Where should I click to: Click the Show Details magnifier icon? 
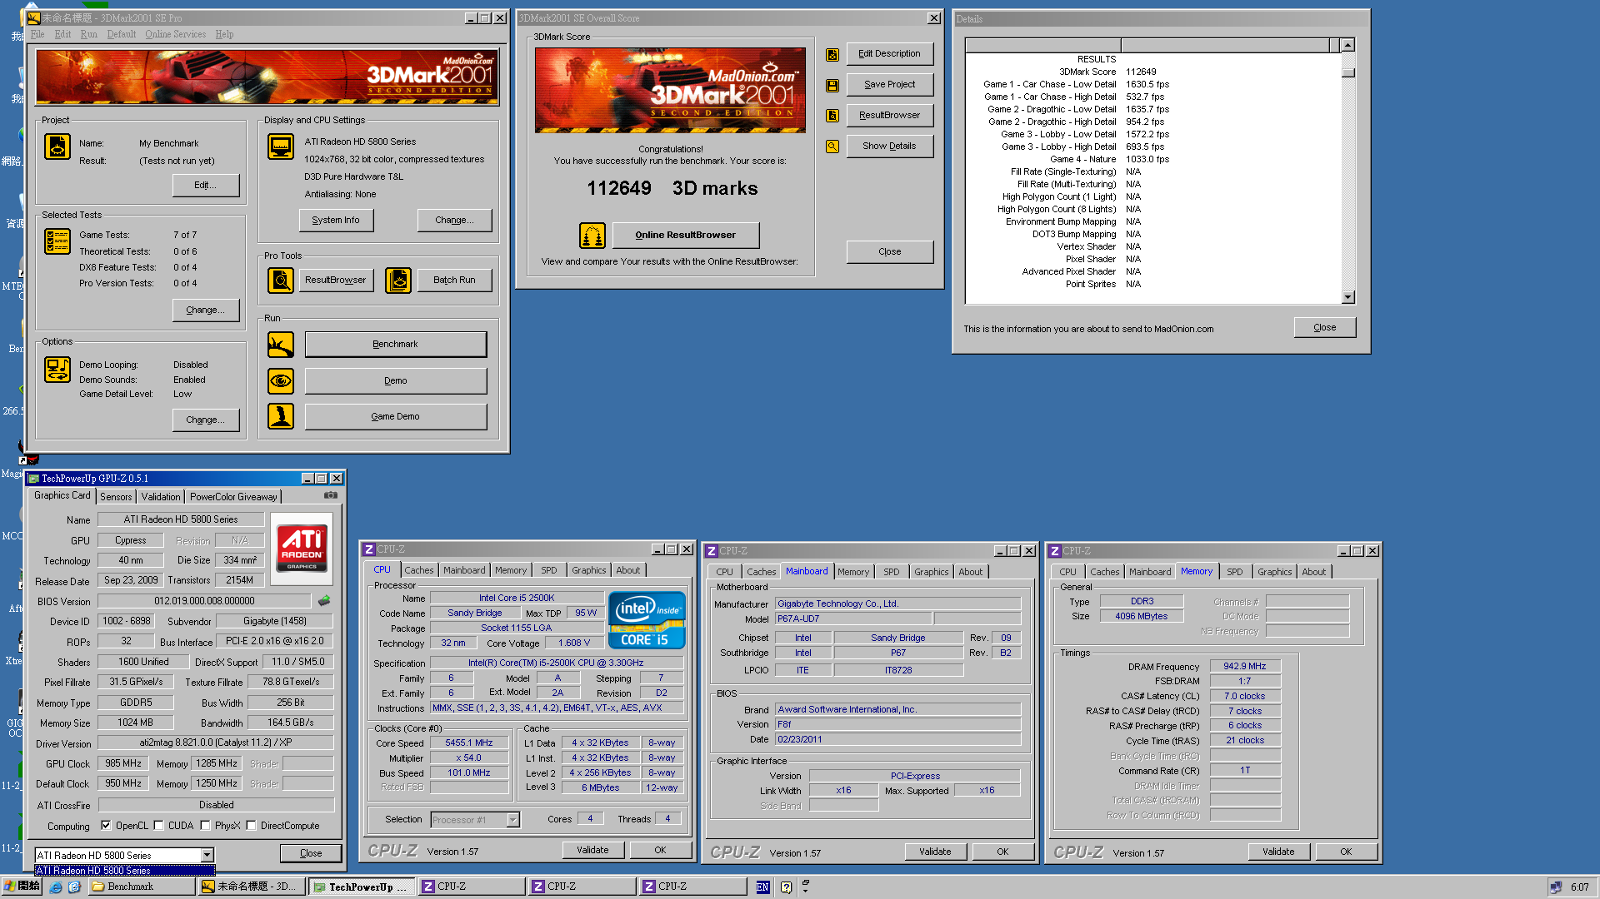click(832, 146)
